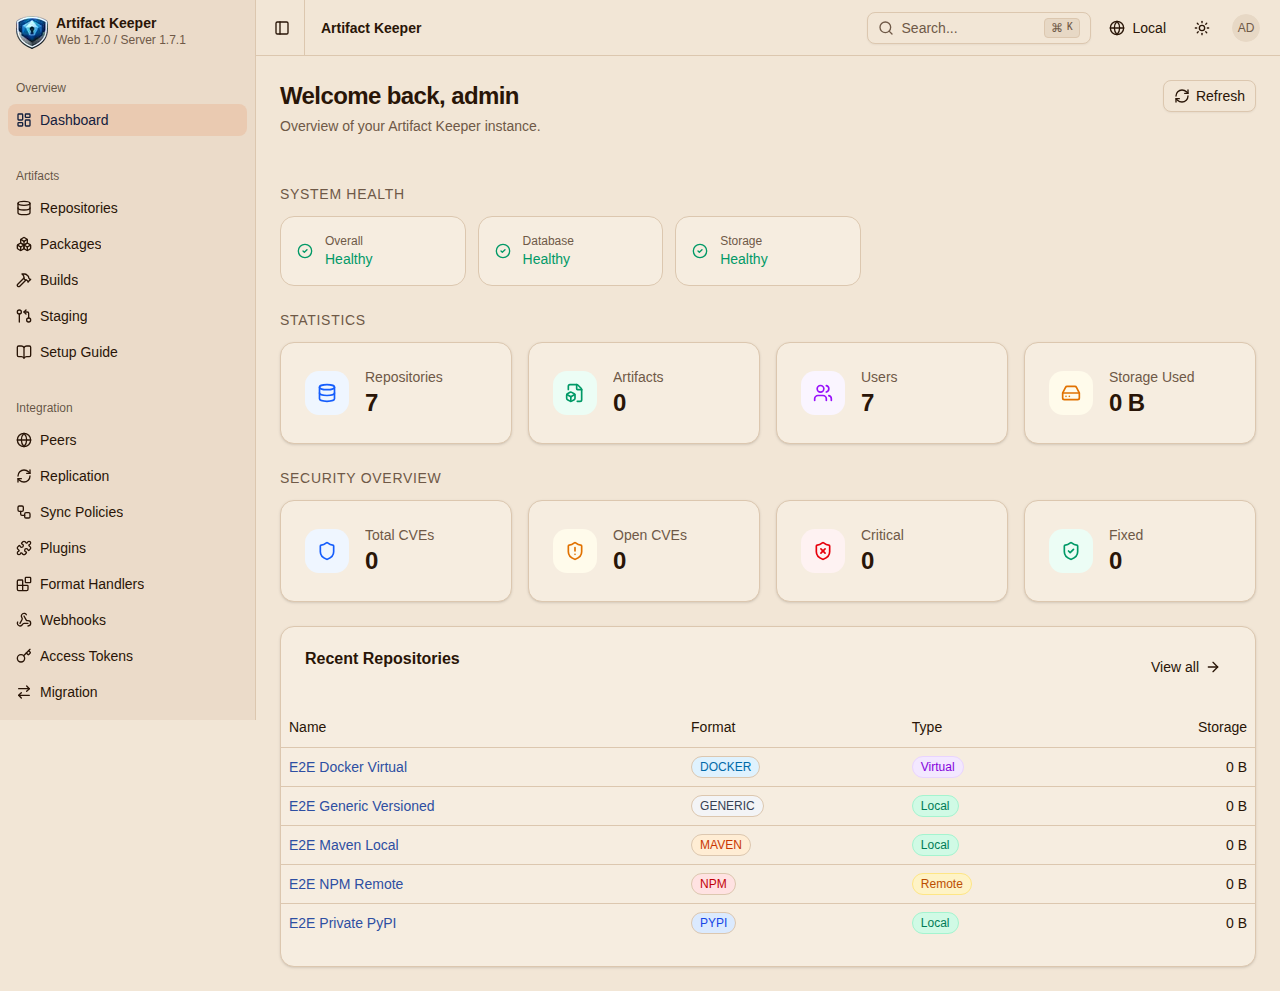
Task: Click the Artifacts statistics card icon
Action: (575, 393)
